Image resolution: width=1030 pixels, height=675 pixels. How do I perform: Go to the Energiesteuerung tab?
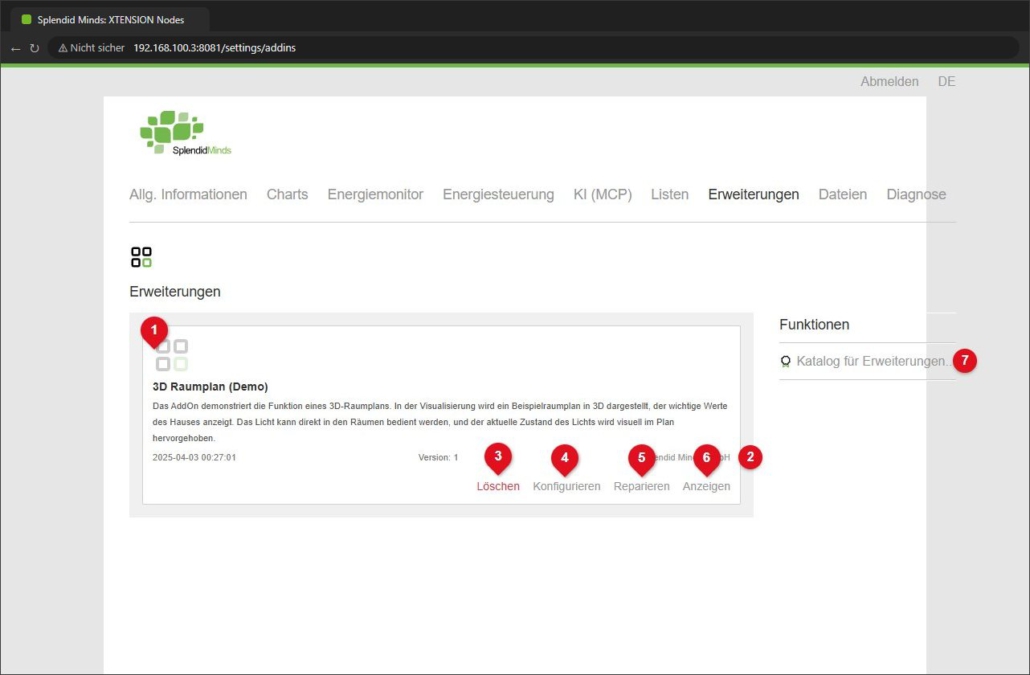(x=498, y=194)
